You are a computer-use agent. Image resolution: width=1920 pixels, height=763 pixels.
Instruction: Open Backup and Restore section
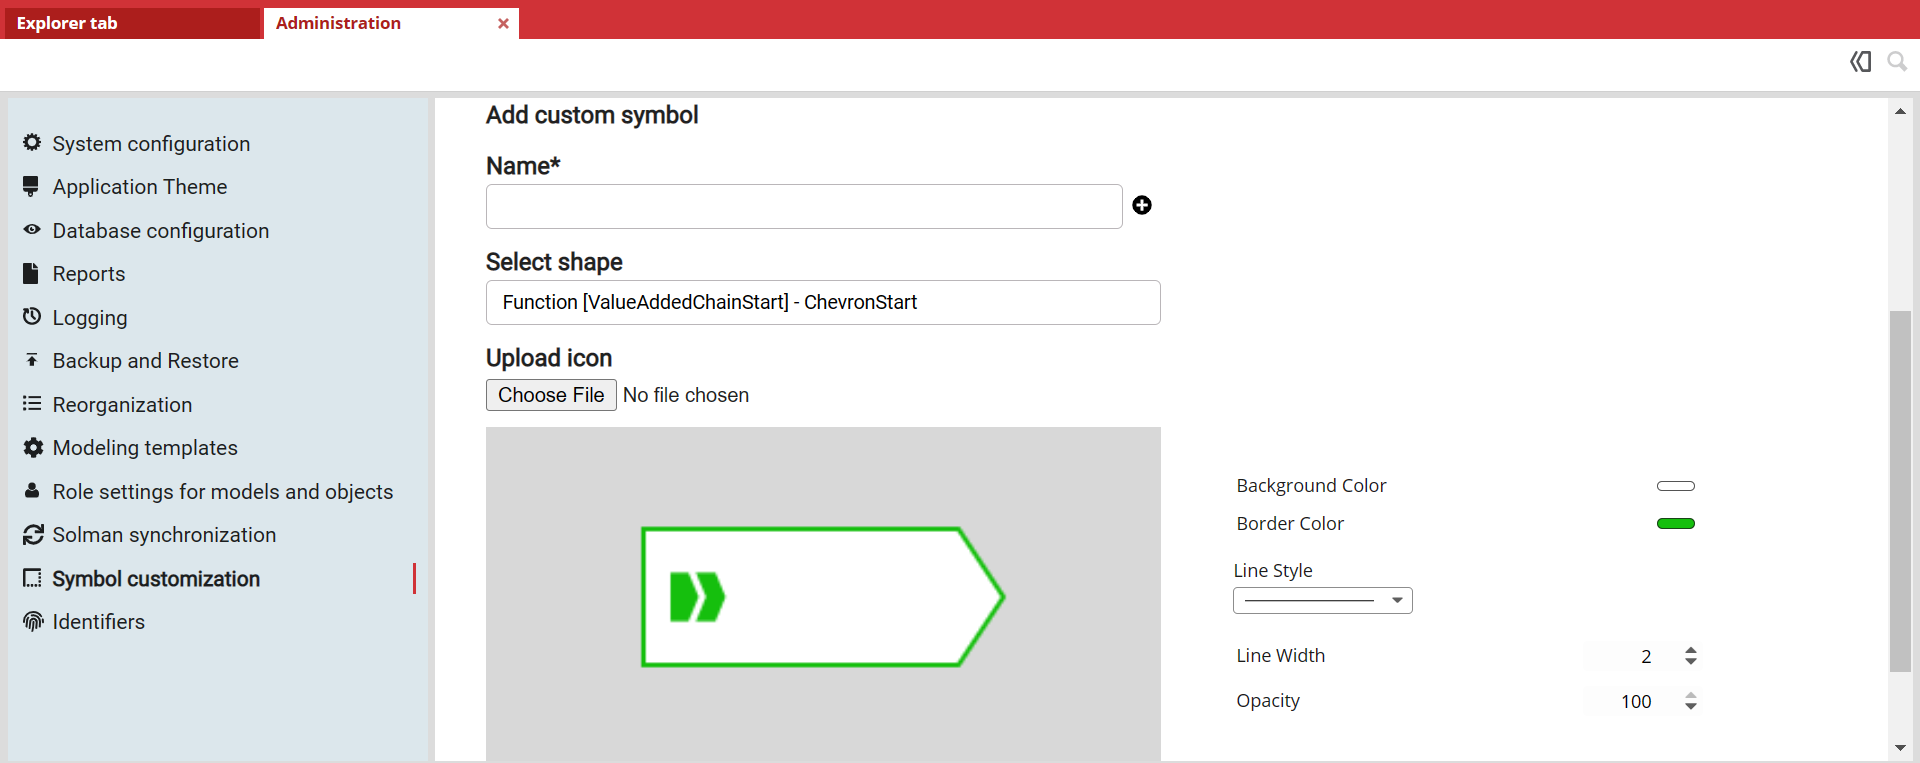(x=145, y=361)
